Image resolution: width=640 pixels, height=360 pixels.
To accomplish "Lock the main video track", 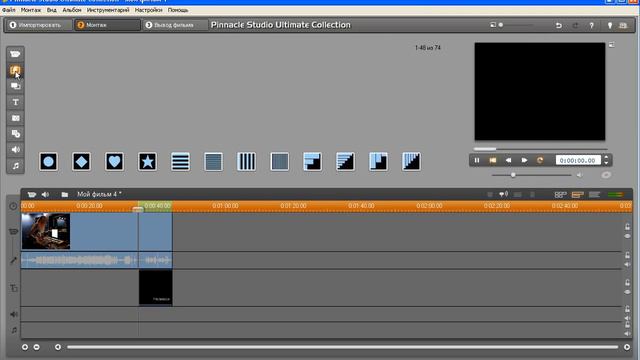I will point(627,227).
